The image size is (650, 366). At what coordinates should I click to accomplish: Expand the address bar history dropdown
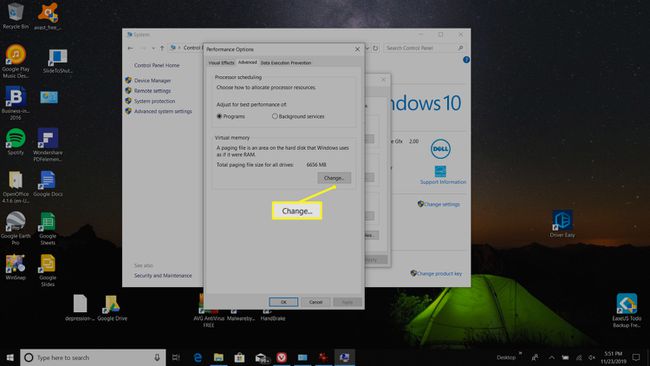pos(367,48)
